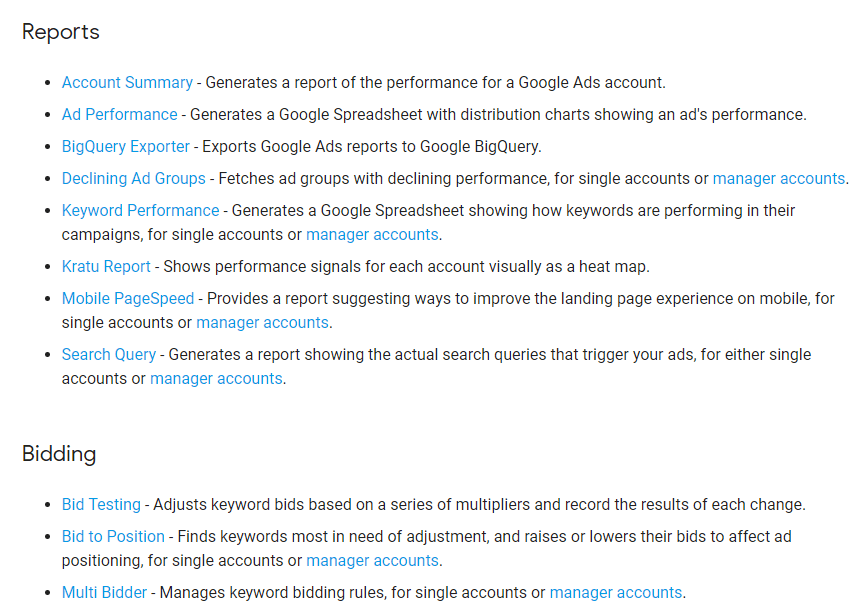This screenshot has height=611, width=857.
Task: Click manager accounts link in Bid to Position item
Action: [x=372, y=561]
